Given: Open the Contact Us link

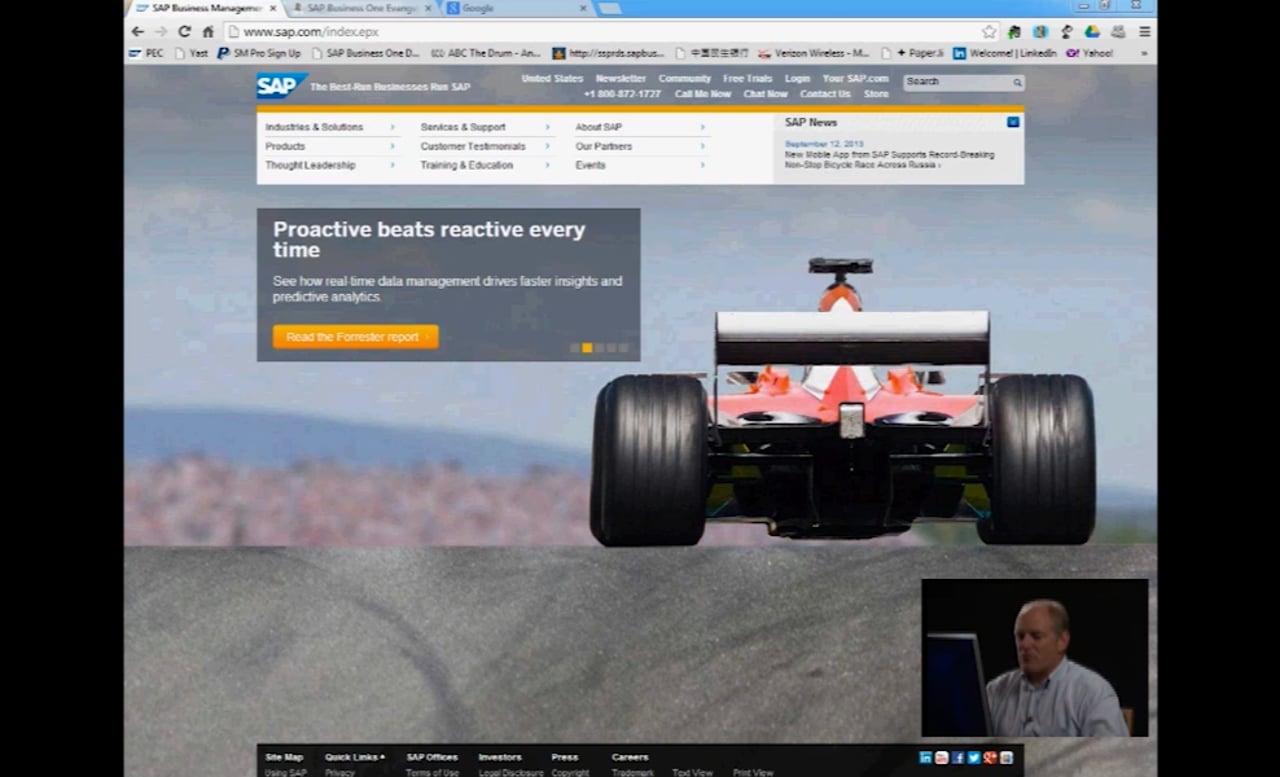Looking at the screenshot, I should (825, 94).
